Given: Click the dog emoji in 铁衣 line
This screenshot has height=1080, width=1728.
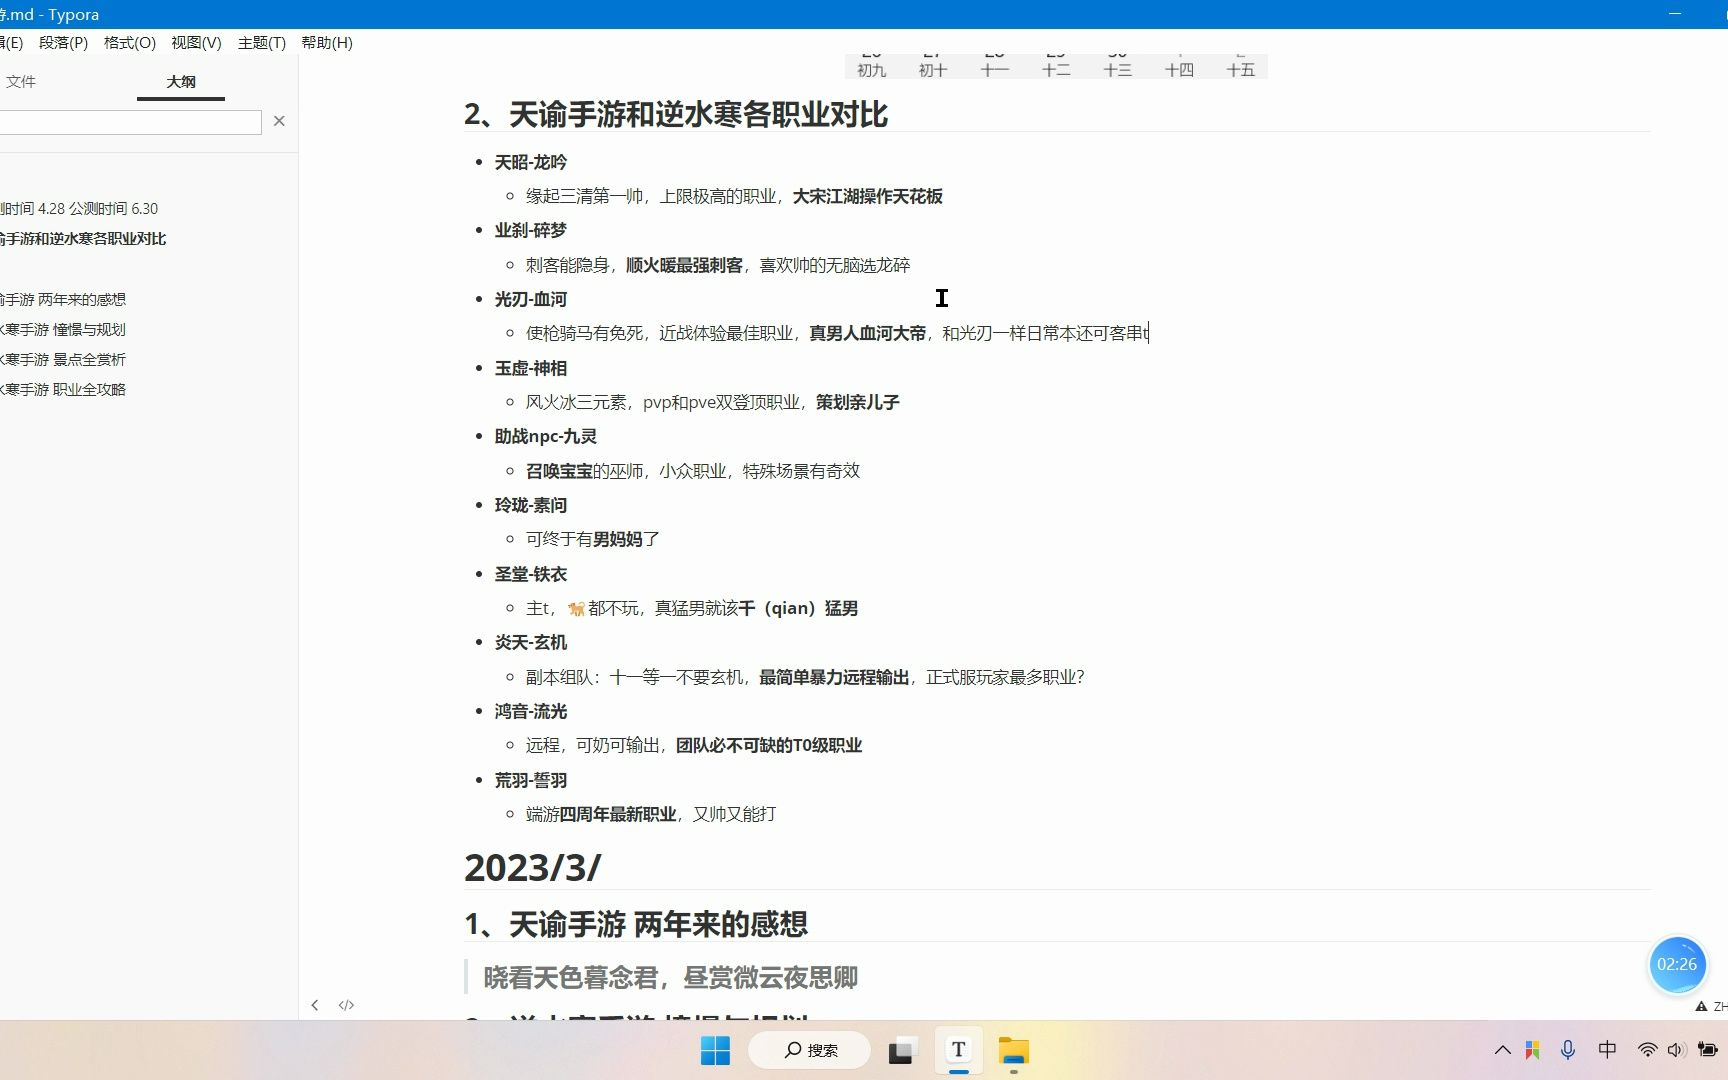Looking at the screenshot, I should click(x=576, y=608).
